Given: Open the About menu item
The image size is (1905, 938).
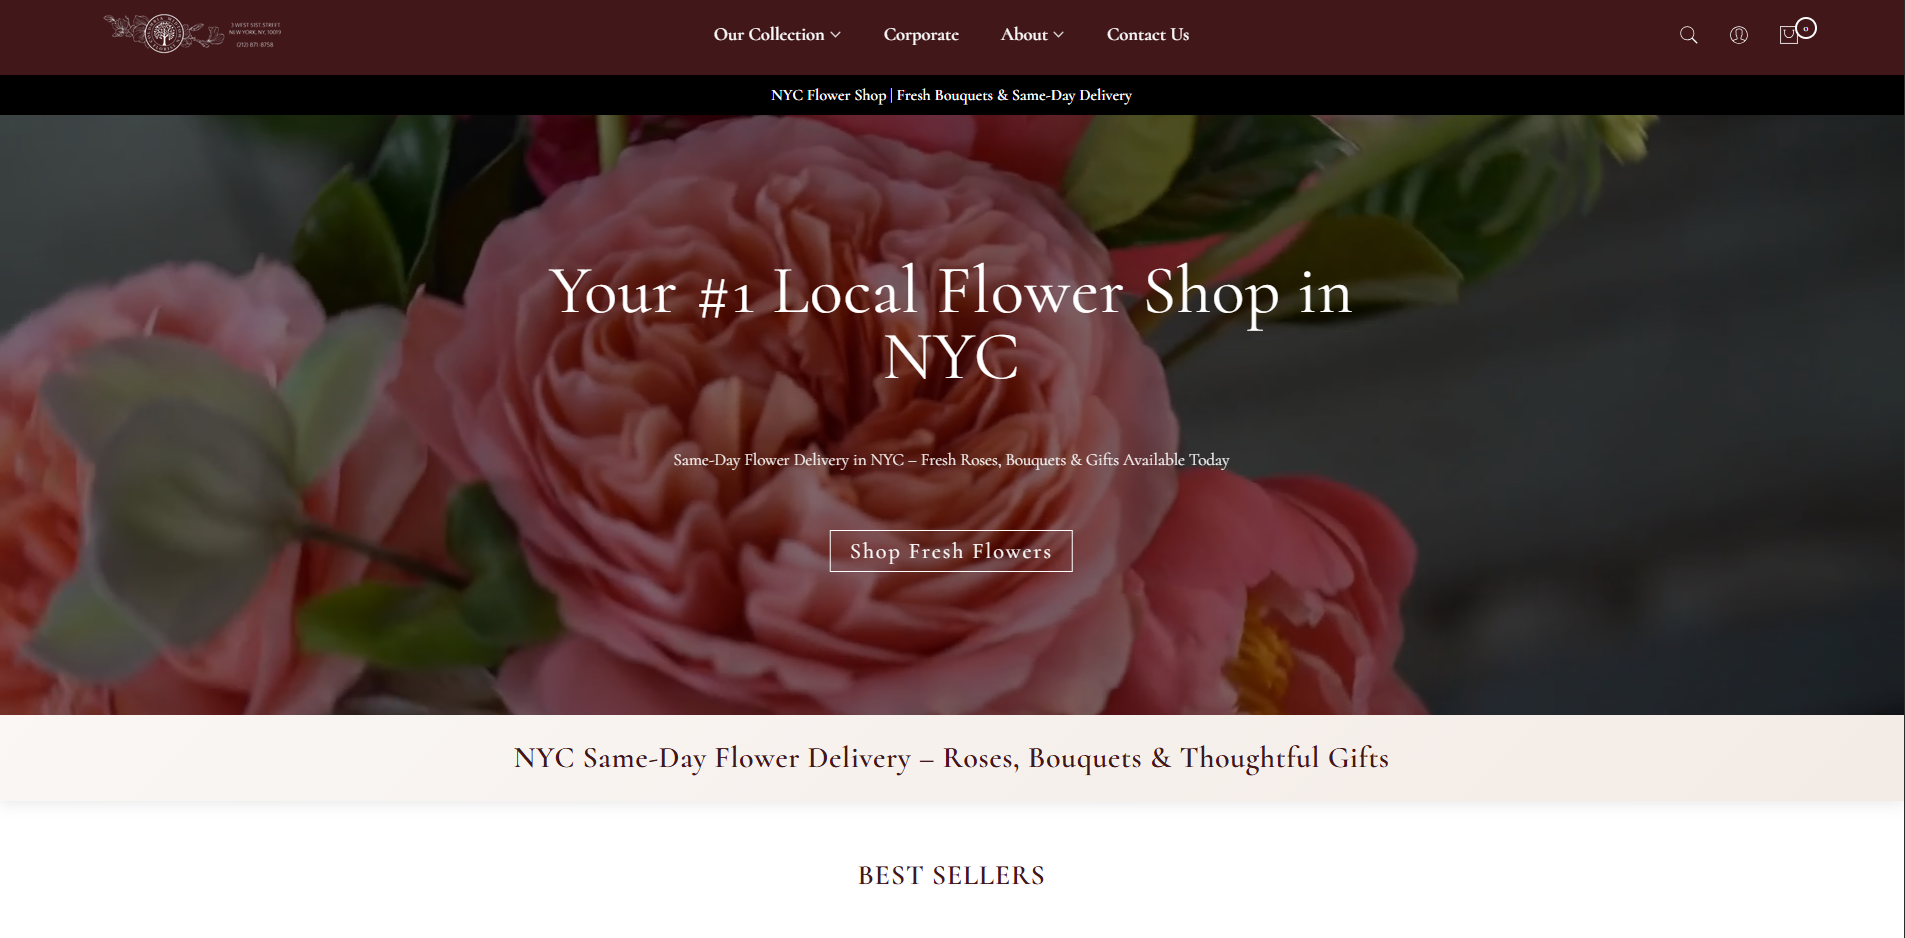Looking at the screenshot, I should (x=1024, y=35).
